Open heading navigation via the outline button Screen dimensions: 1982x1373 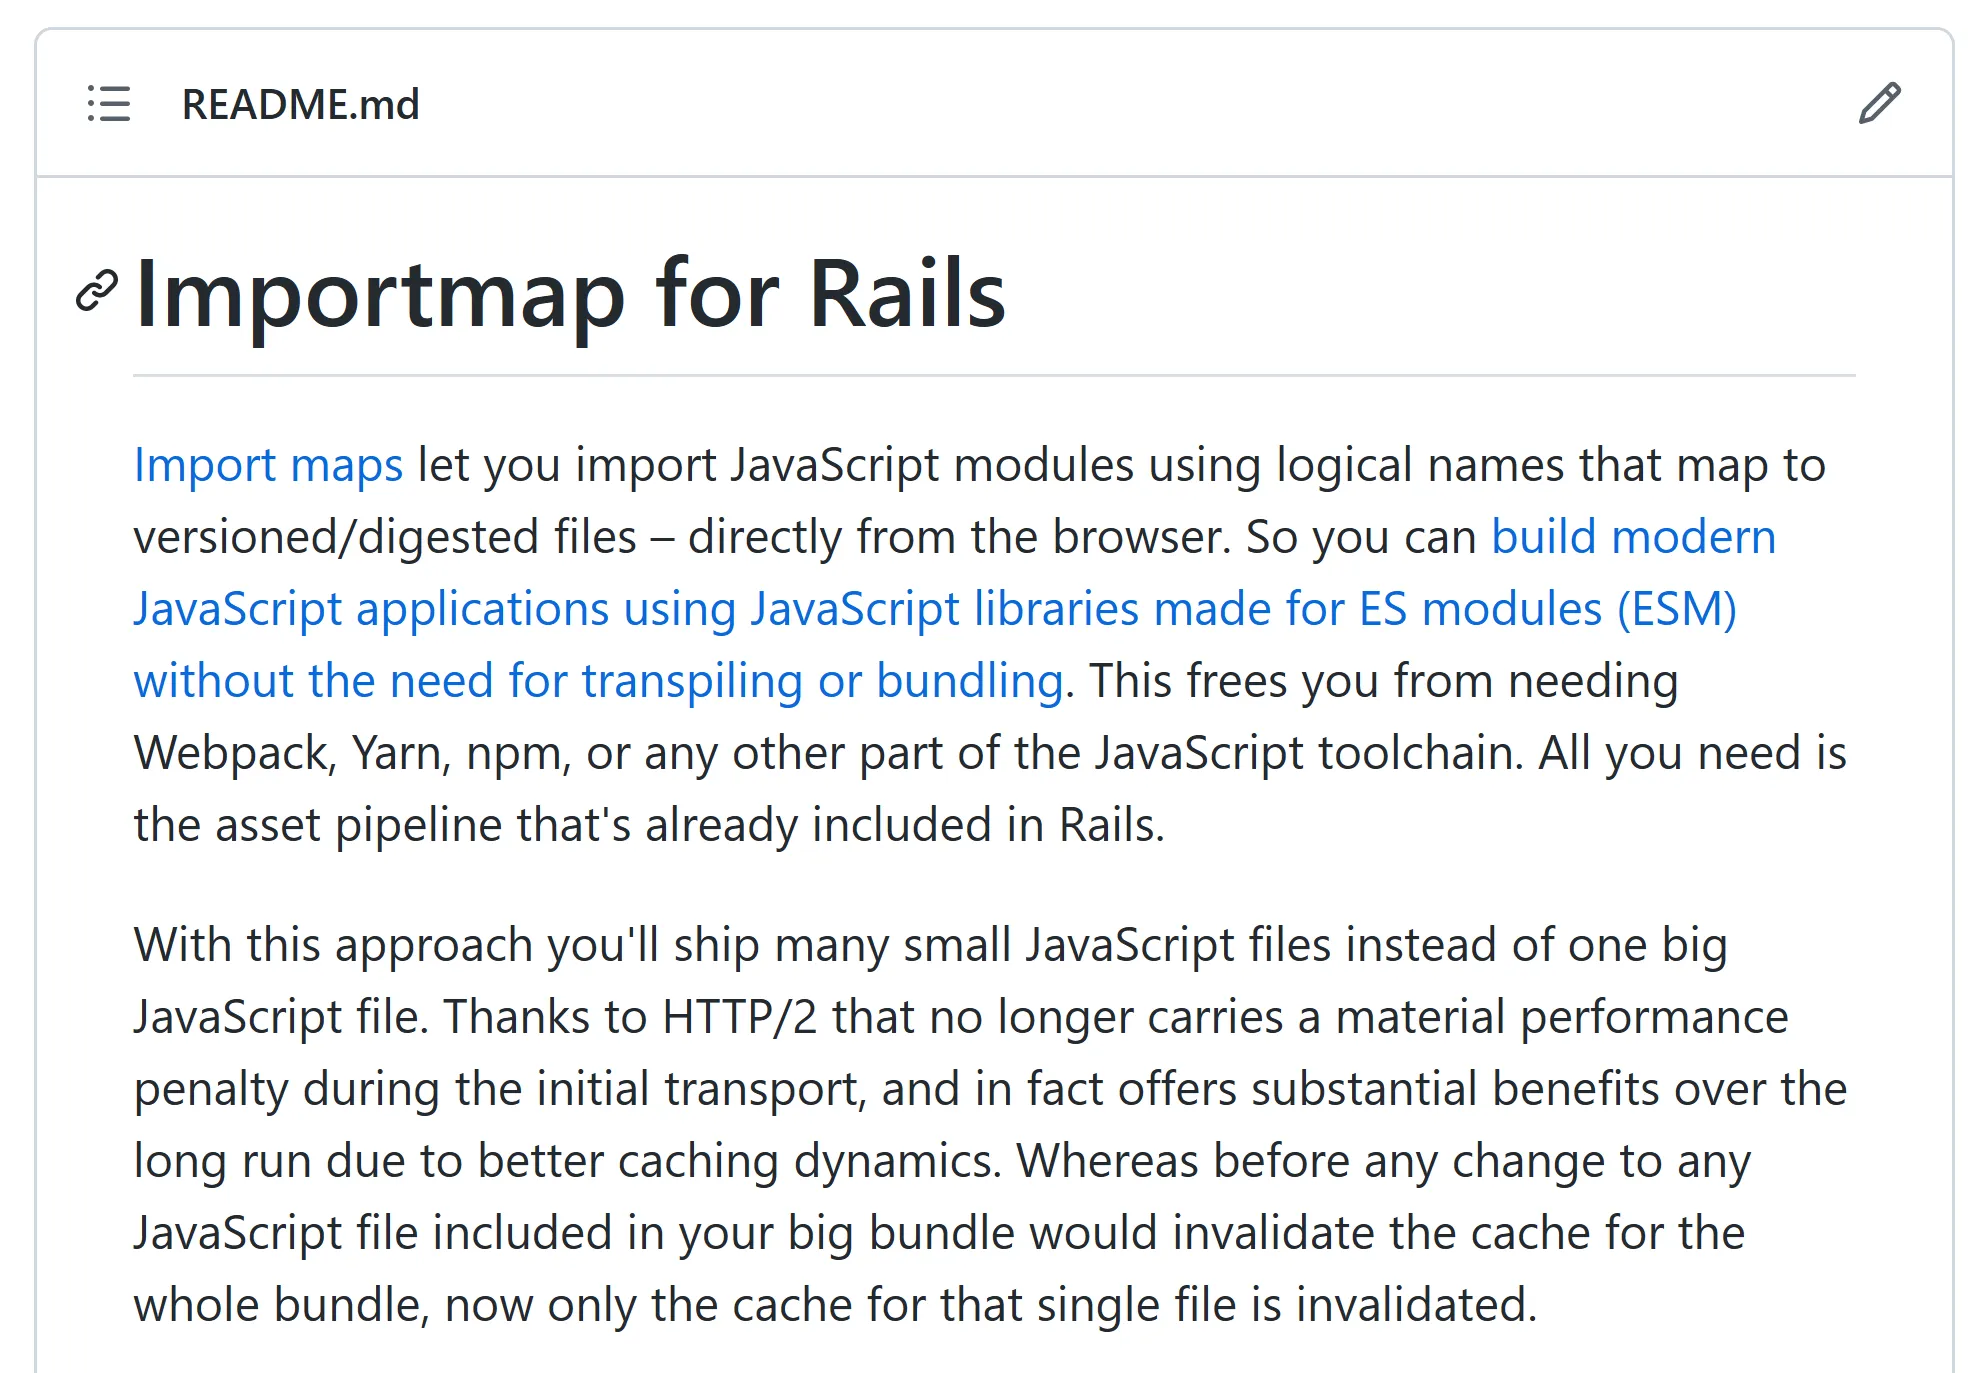(x=110, y=105)
